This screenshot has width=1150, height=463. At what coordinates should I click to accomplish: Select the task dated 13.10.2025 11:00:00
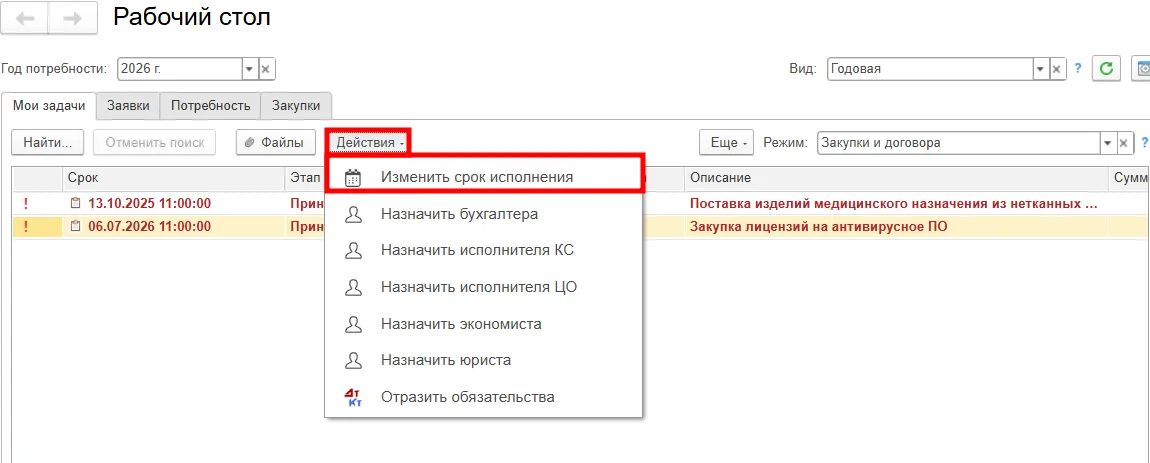click(x=150, y=203)
